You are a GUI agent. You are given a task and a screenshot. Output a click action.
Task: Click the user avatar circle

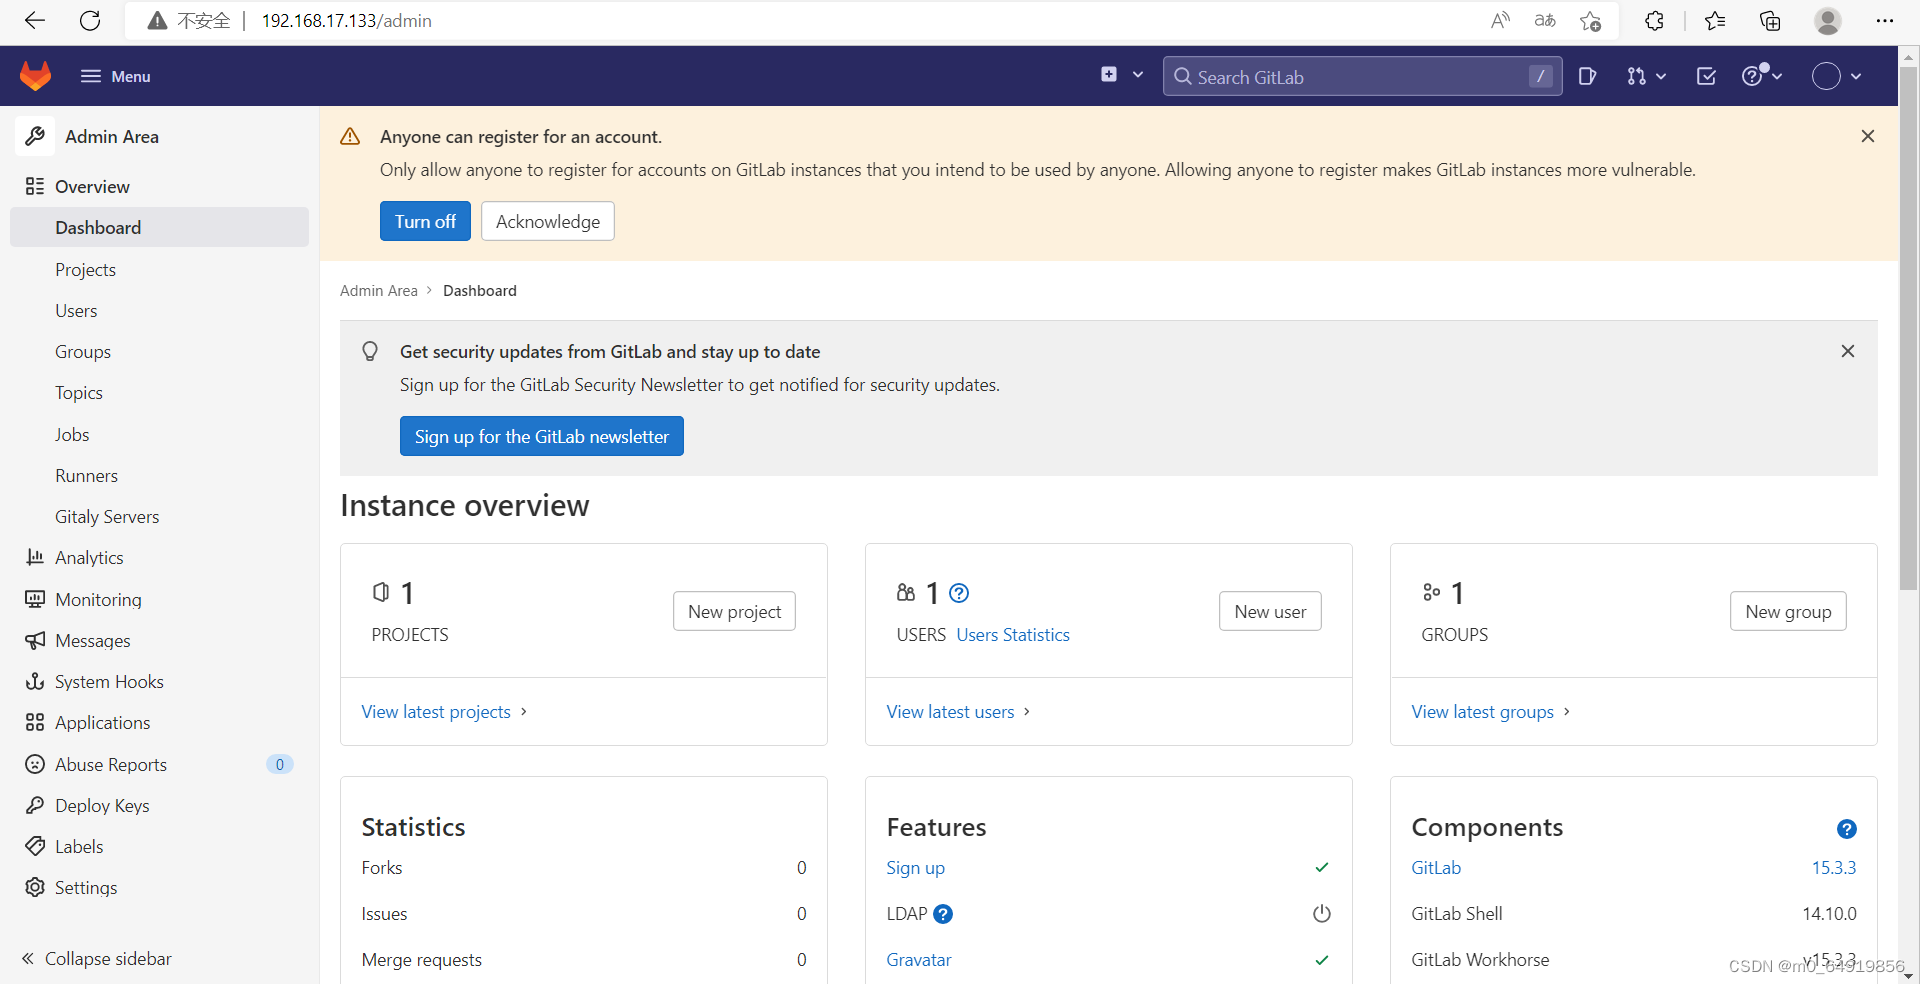click(1826, 76)
